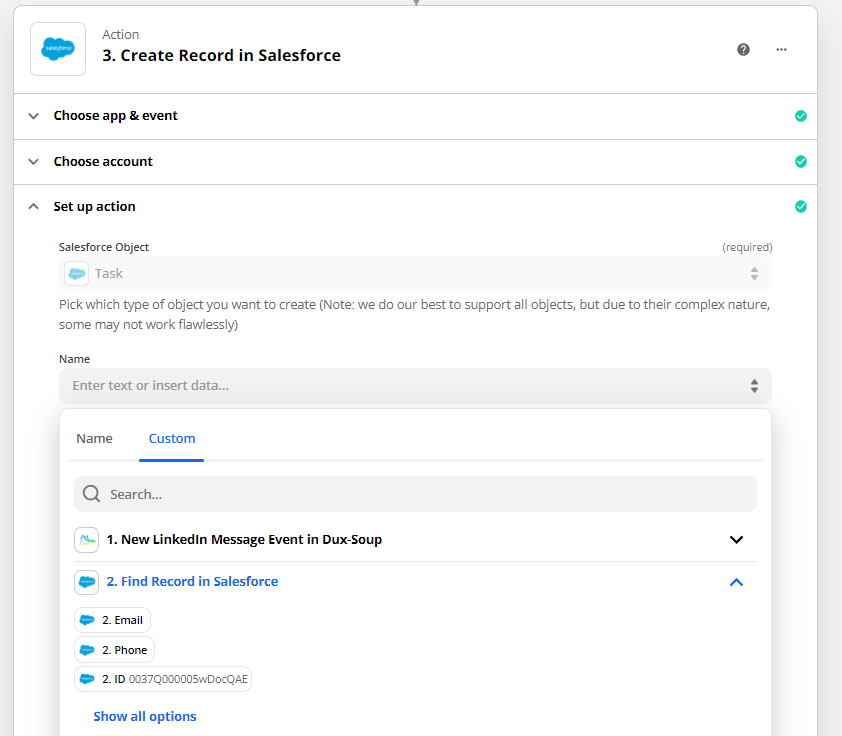Click green checkmark beside Choose account
842x736 pixels.
coord(801,162)
